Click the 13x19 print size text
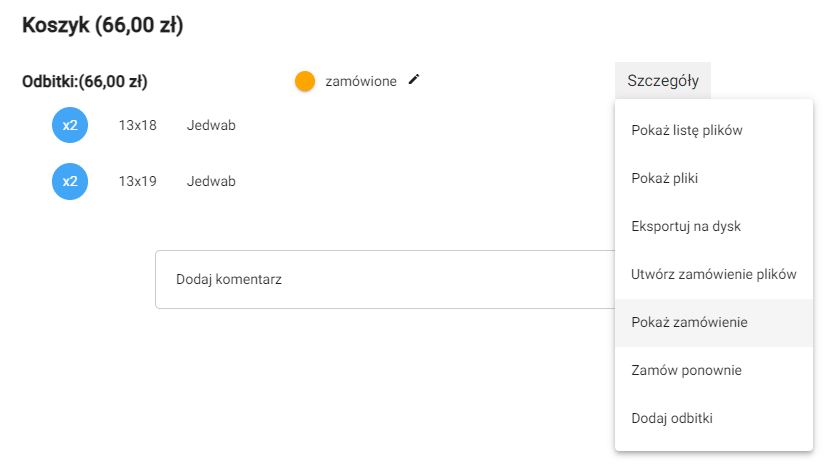The width and height of the screenshot is (833, 469). (137, 182)
